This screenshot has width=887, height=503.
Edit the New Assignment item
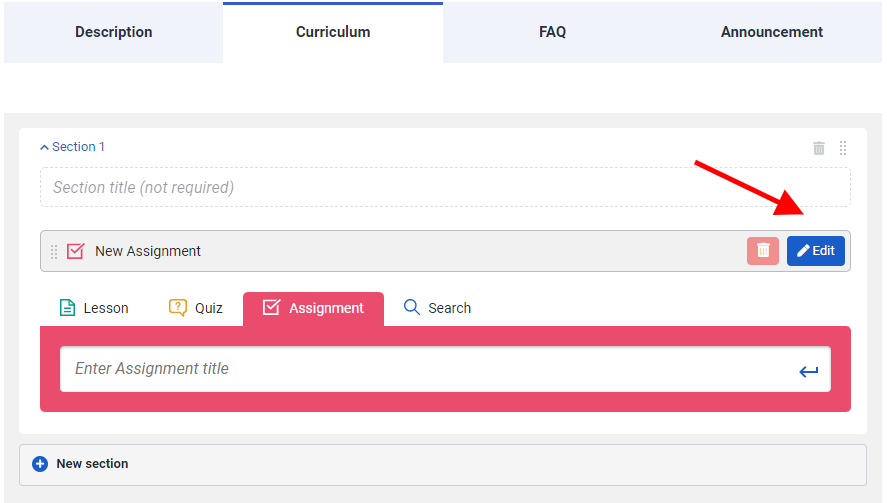(816, 251)
